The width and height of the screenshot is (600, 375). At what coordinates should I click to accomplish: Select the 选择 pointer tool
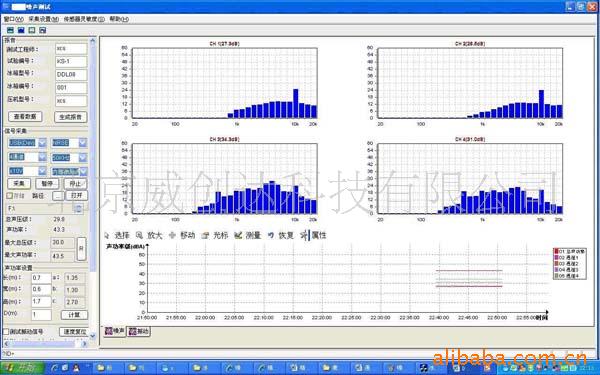117,235
